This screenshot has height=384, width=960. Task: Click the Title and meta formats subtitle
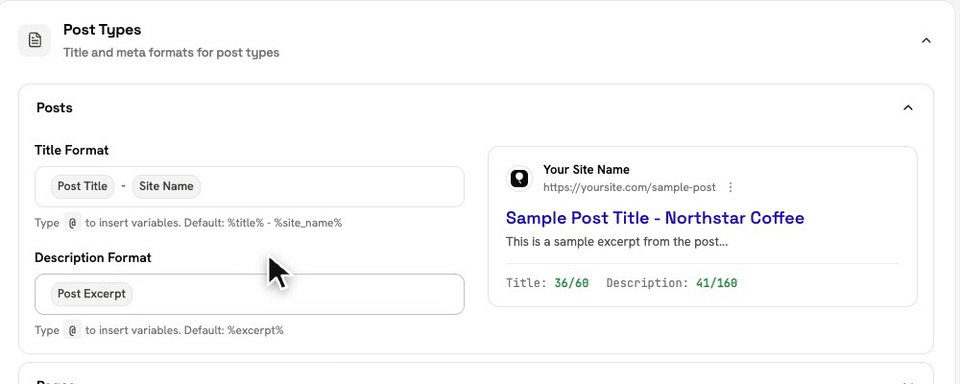171,53
